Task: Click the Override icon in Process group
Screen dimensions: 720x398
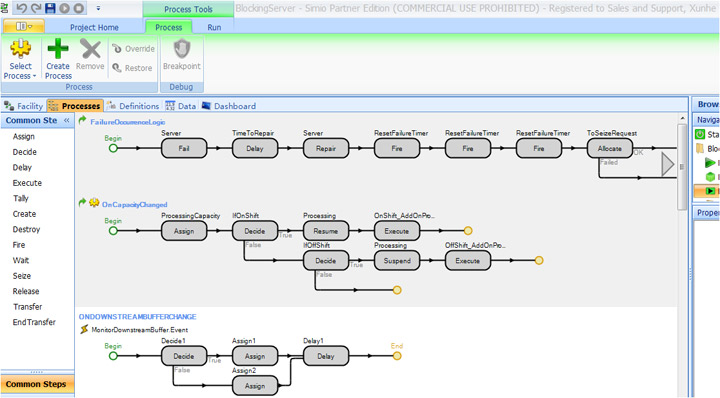Action: 117,49
